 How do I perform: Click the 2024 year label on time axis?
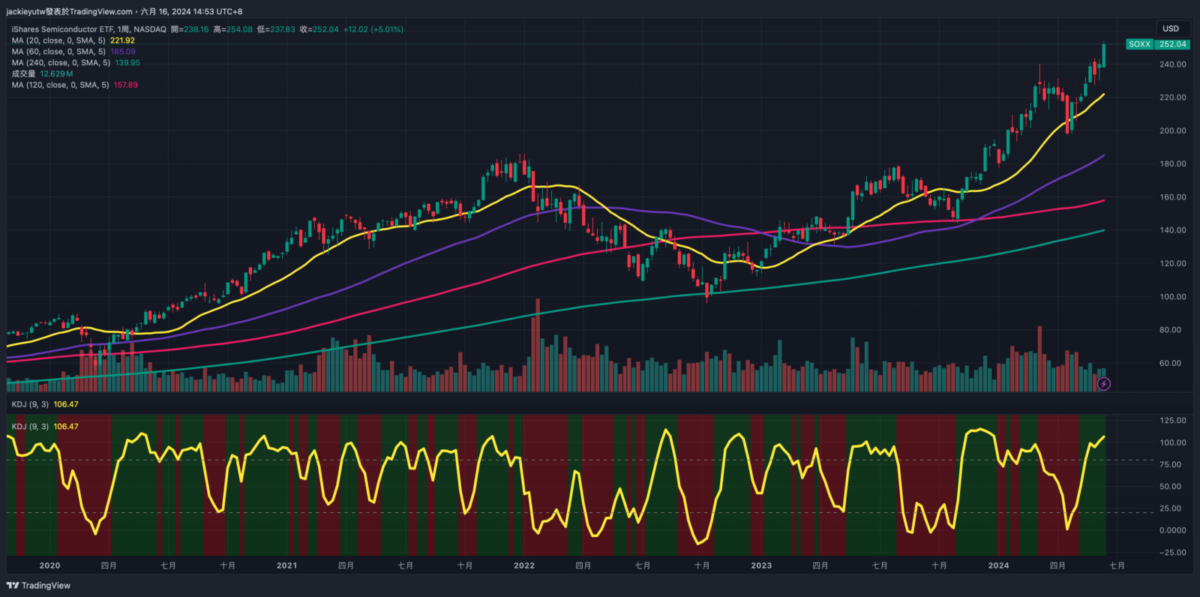click(x=997, y=565)
